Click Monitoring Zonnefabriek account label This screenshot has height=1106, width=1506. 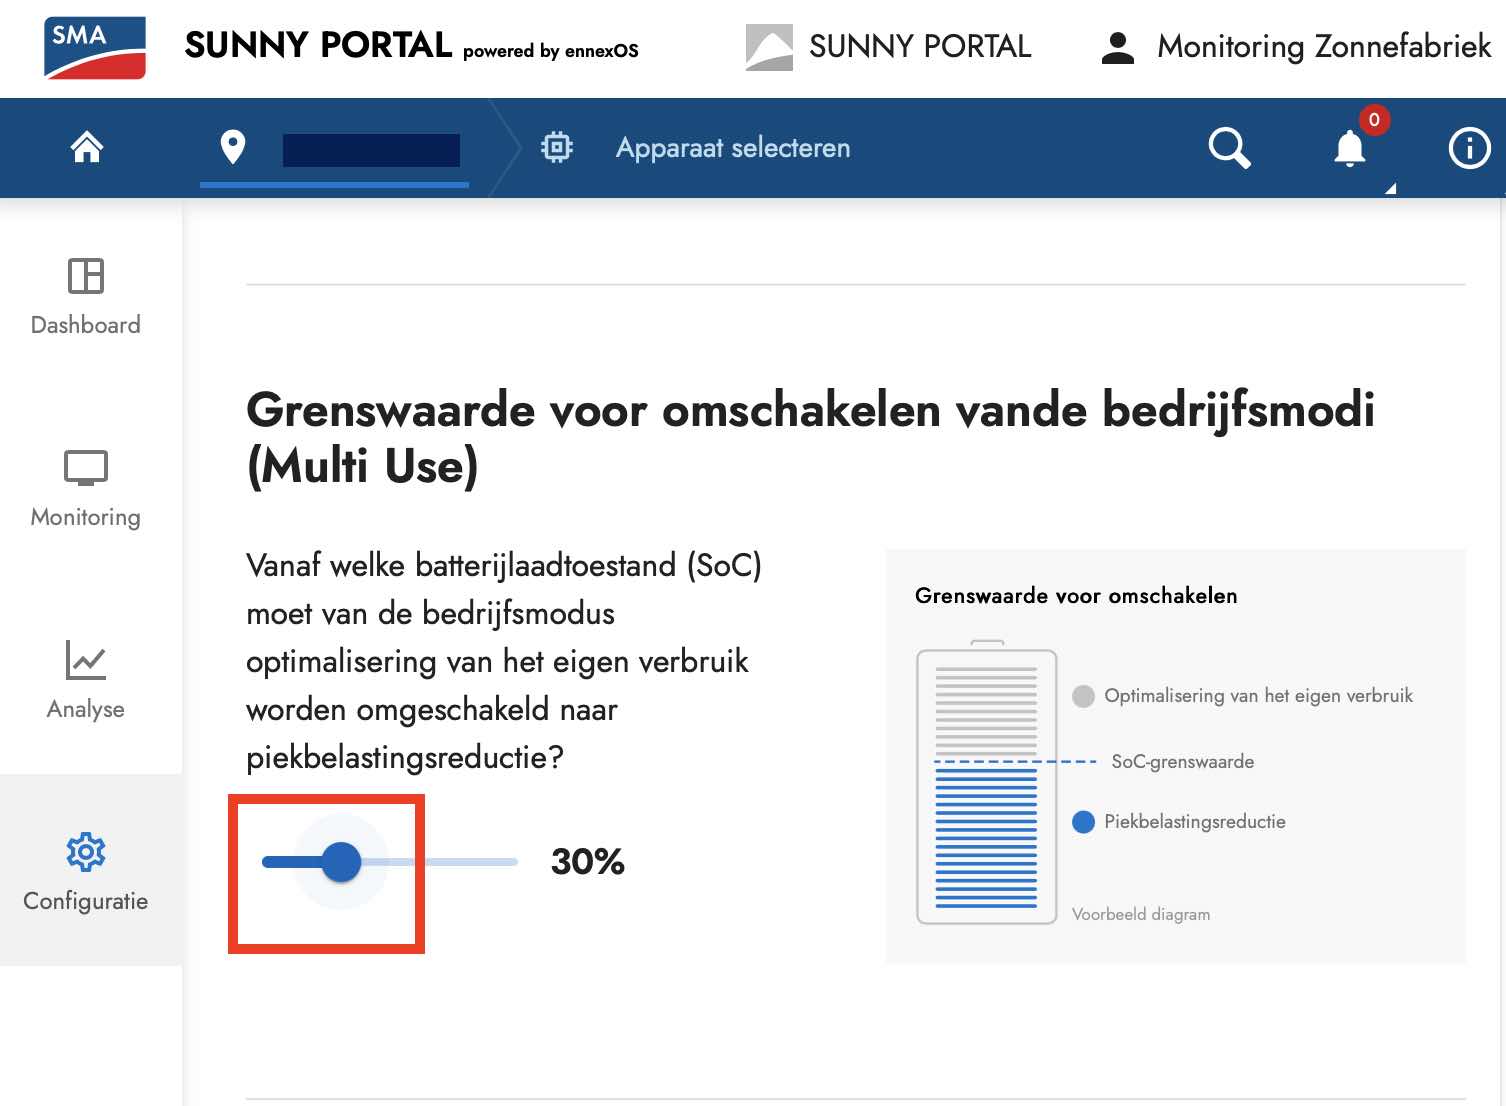pyautogui.click(x=1322, y=46)
